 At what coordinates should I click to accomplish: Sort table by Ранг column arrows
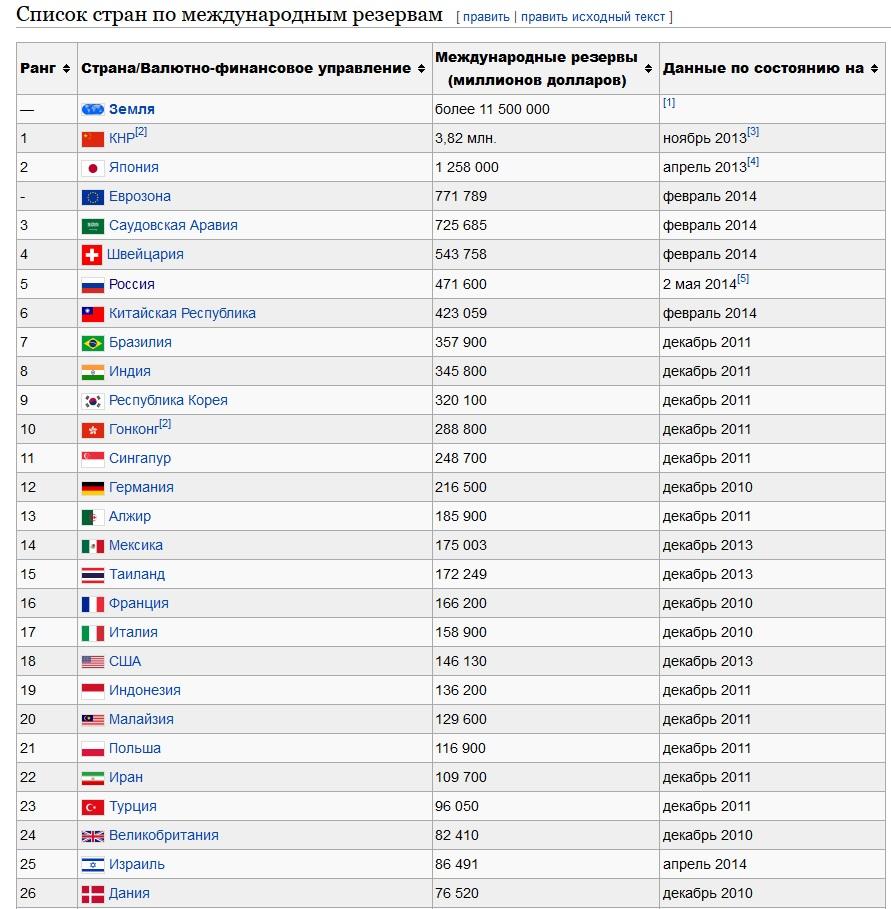[66, 68]
